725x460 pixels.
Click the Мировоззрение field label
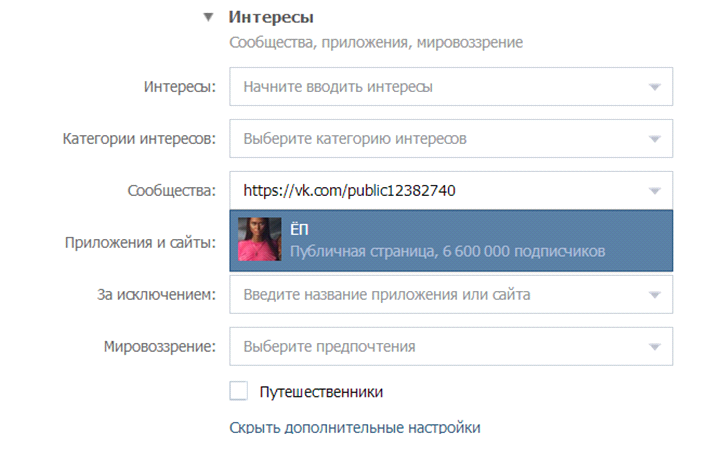pyautogui.click(x=160, y=347)
